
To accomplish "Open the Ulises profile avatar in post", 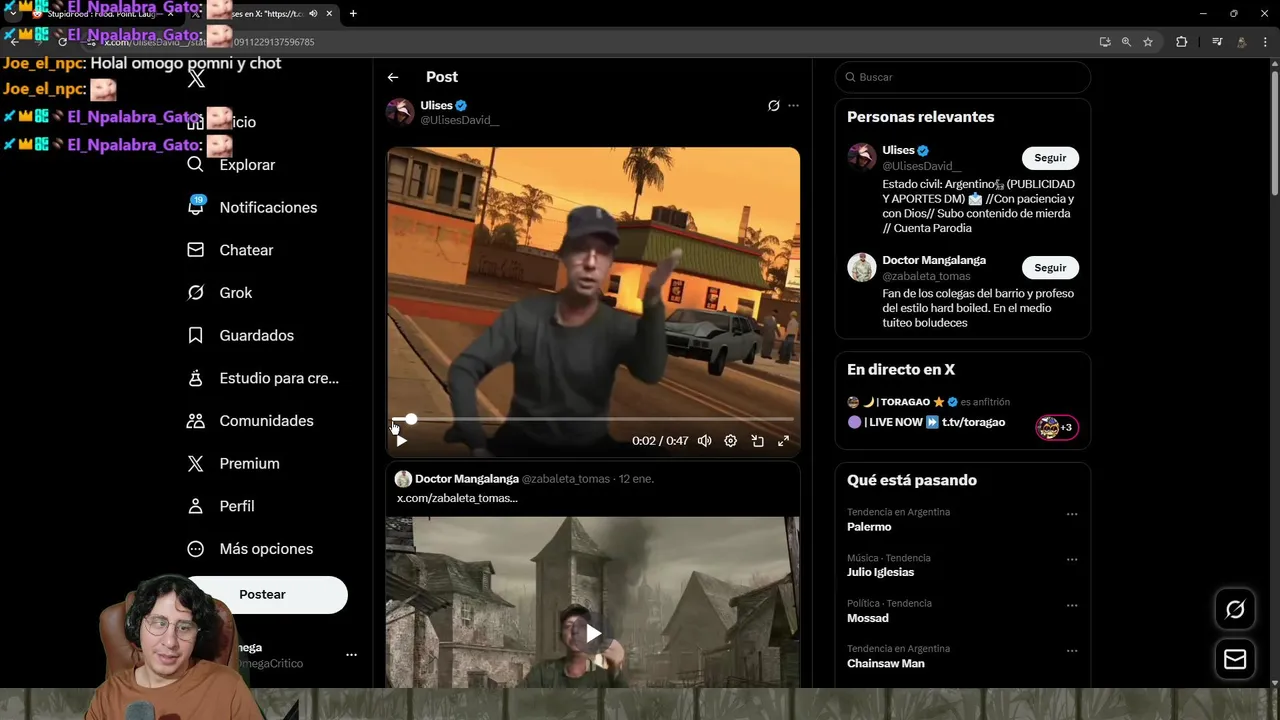I will coord(400,112).
